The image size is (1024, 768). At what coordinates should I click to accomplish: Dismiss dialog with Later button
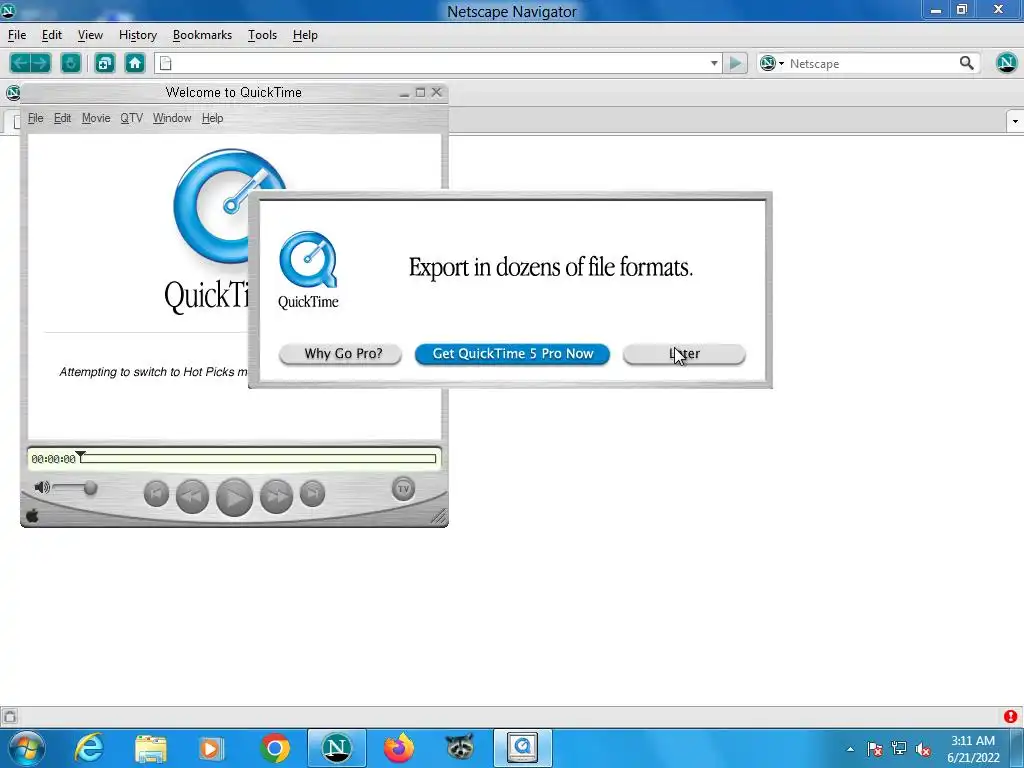click(684, 354)
